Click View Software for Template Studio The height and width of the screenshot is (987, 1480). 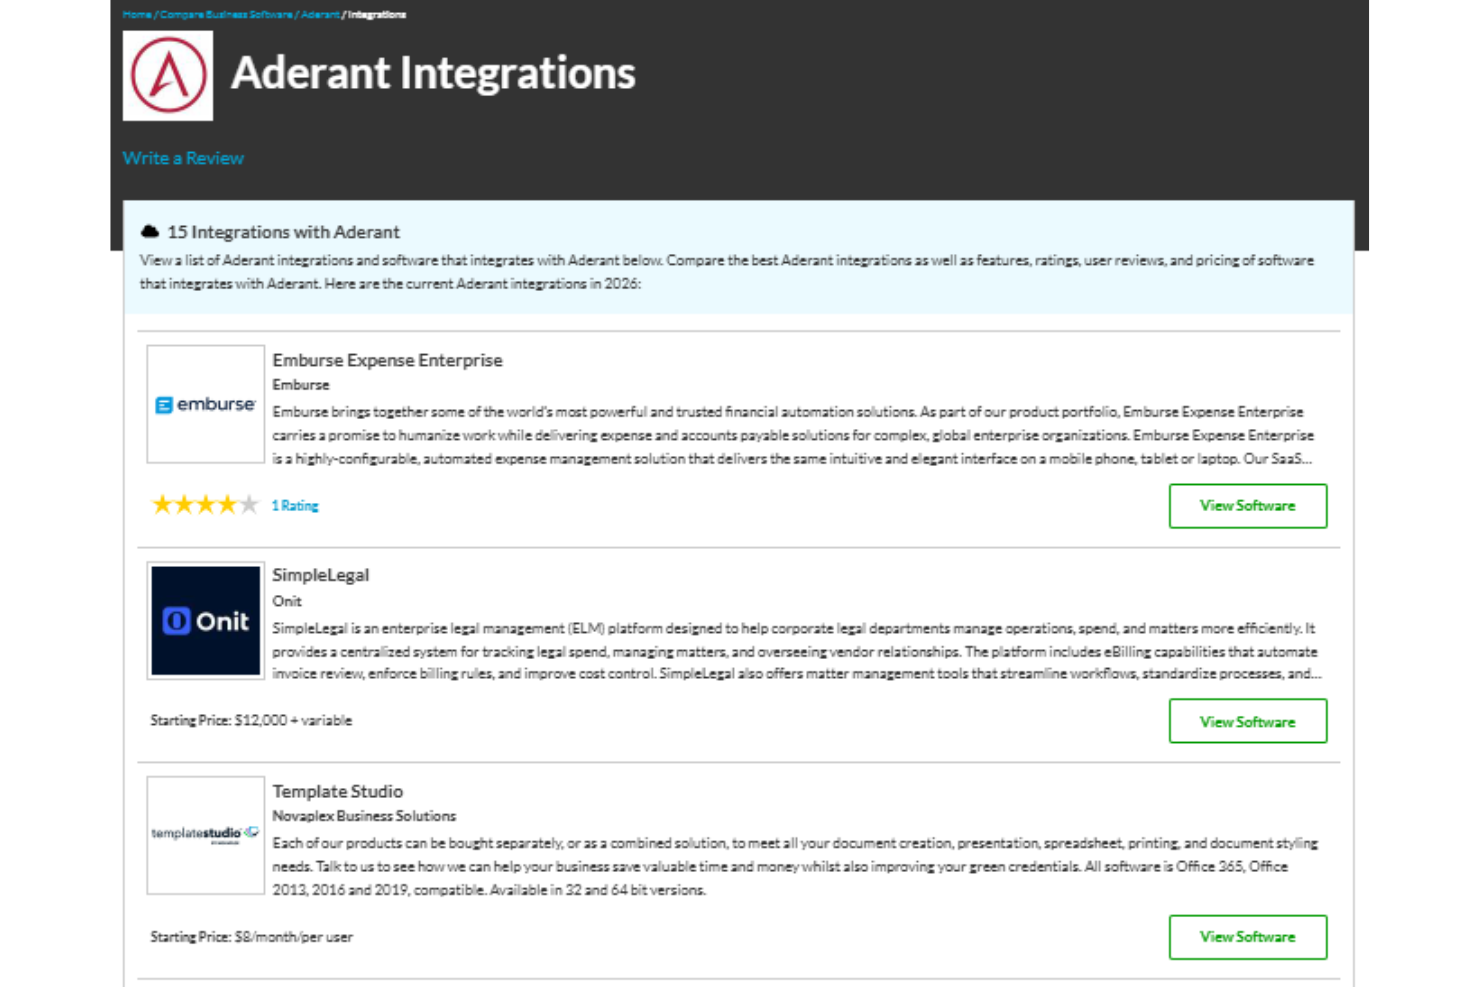(1247, 937)
